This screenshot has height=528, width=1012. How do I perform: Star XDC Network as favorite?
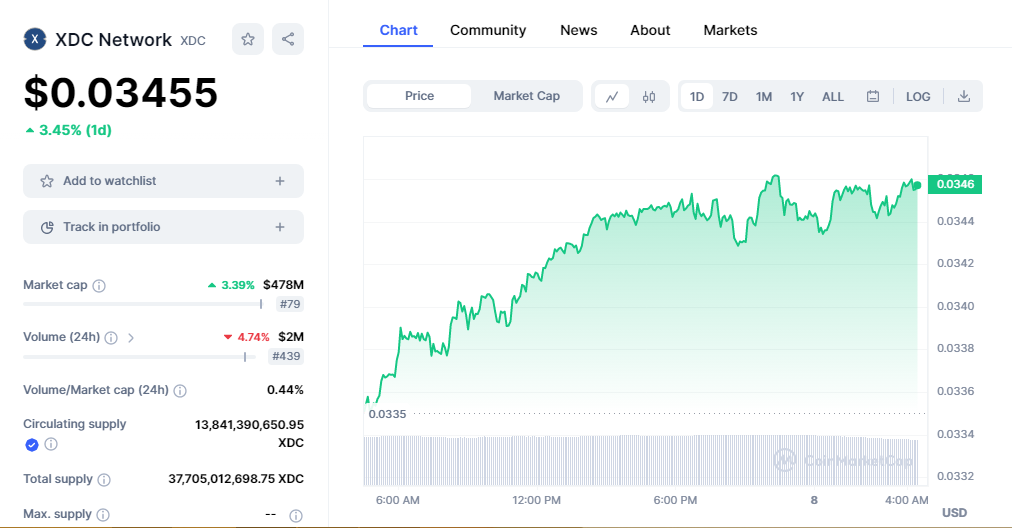click(x=248, y=39)
